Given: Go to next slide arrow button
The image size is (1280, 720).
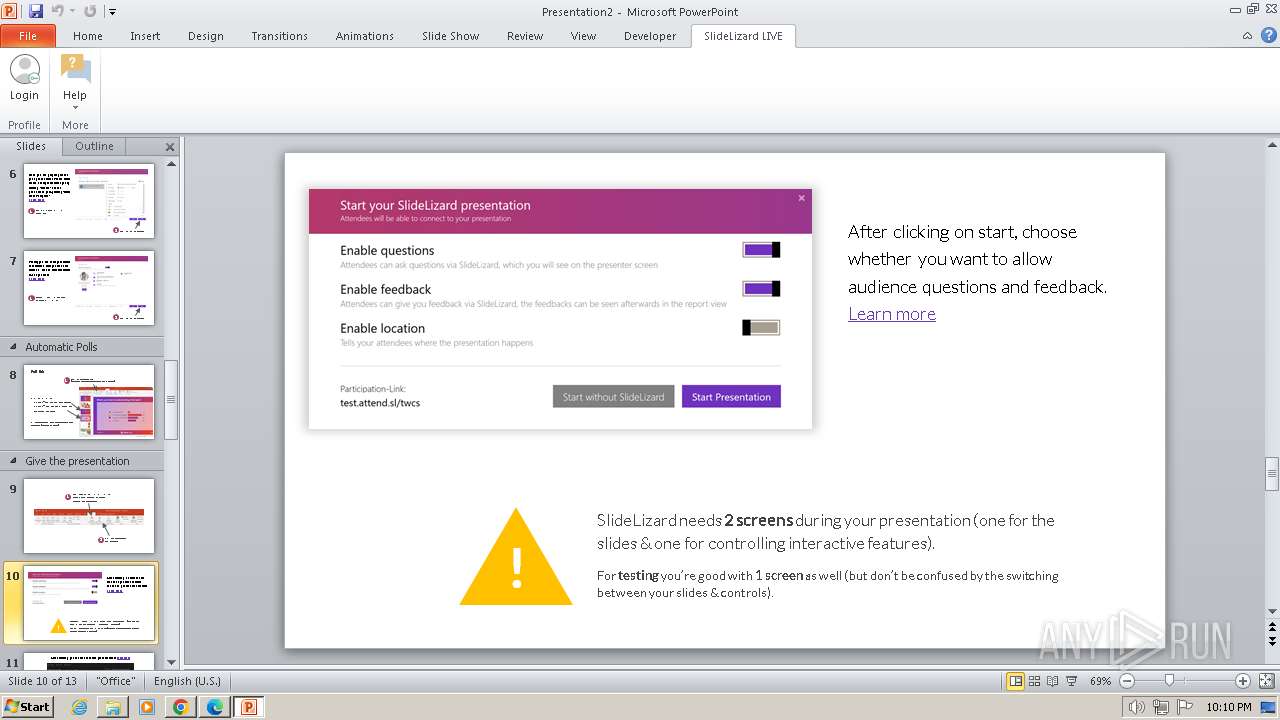Looking at the screenshot, I should click(x=1272, y=640).
